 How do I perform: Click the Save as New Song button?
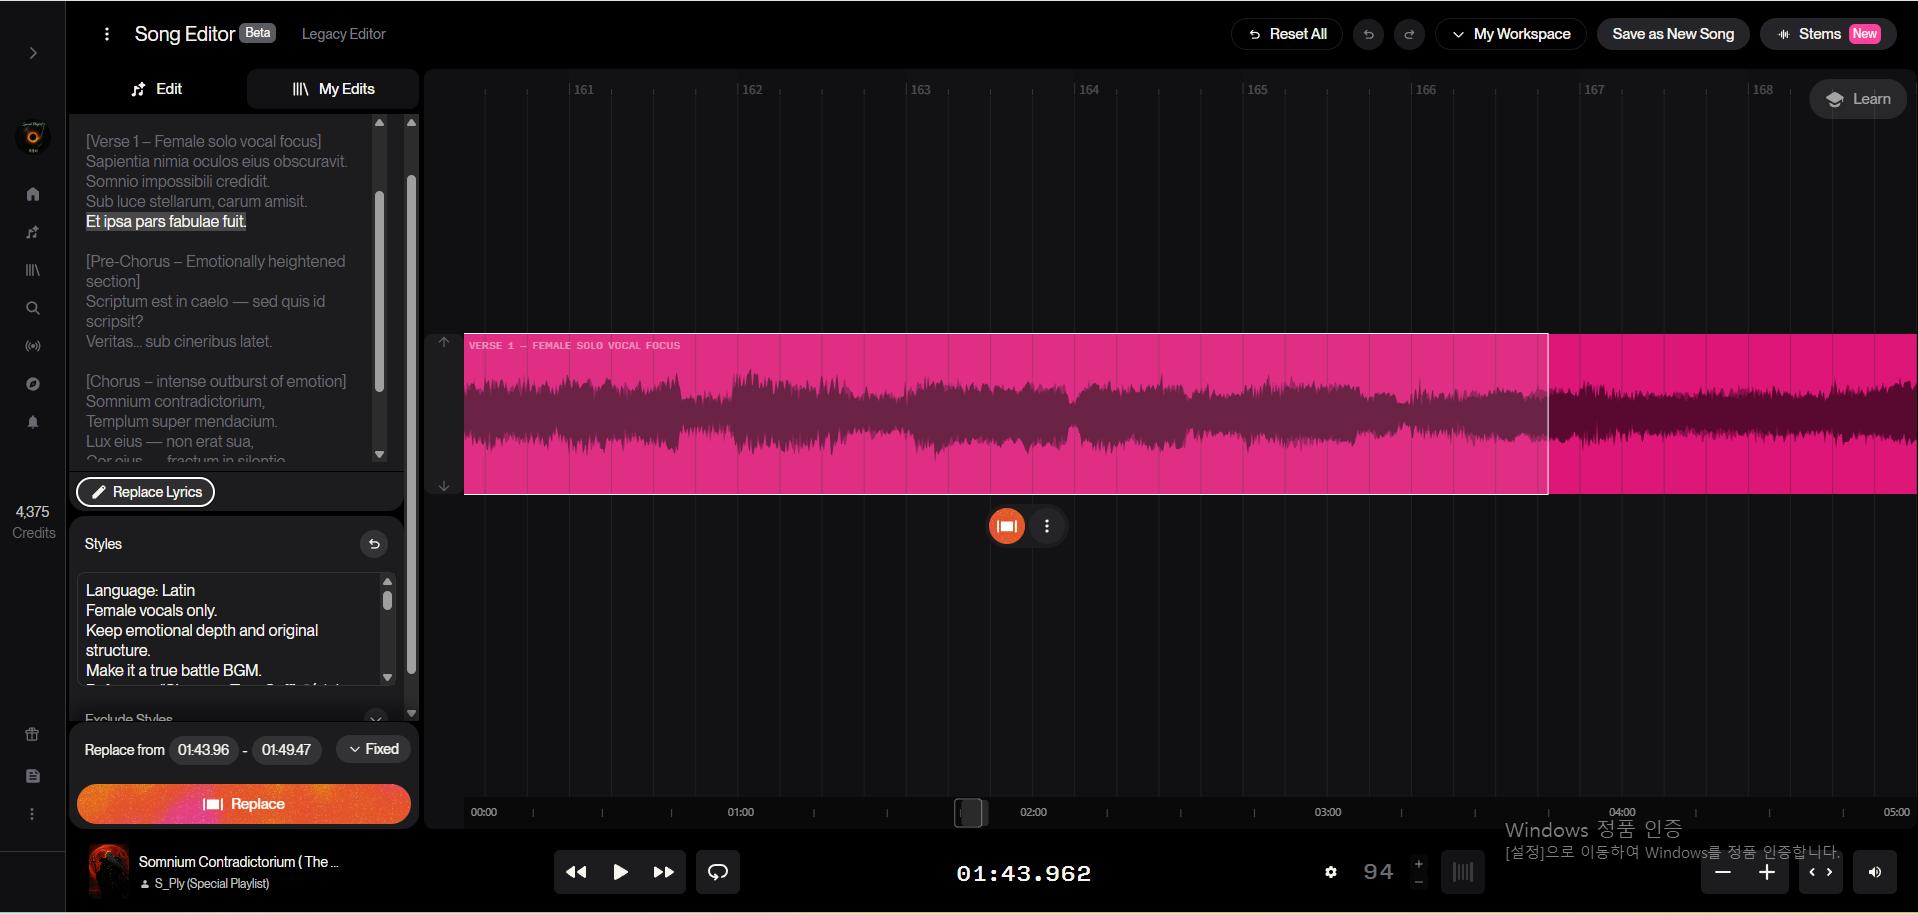coord(1672,34)
